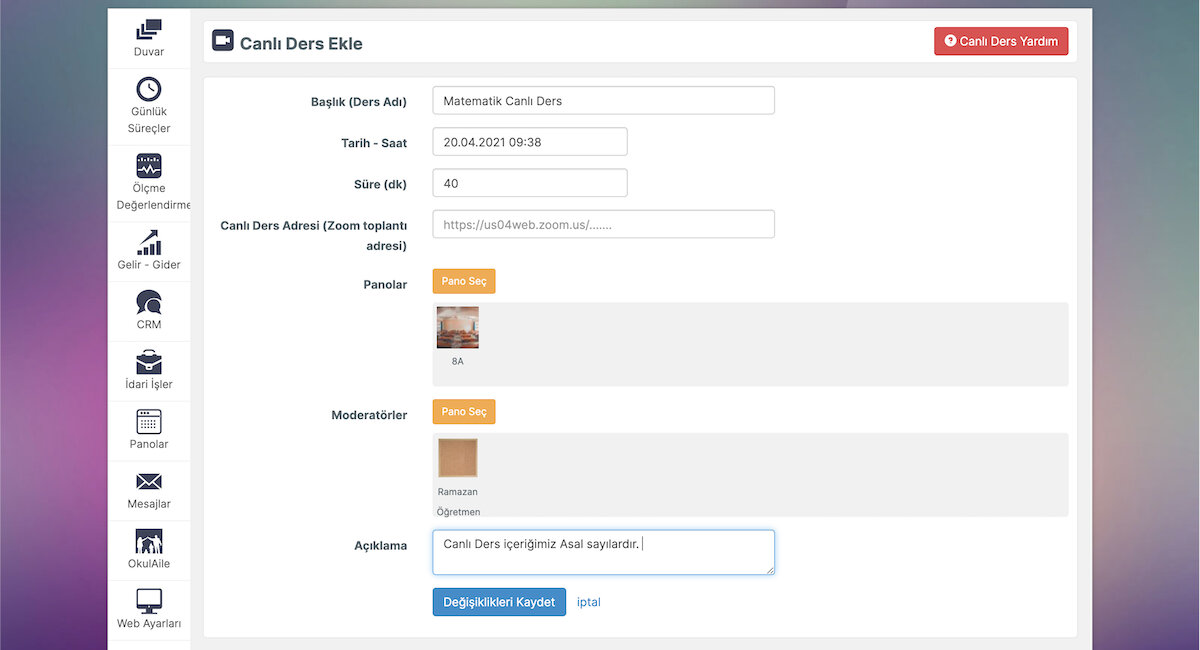Viewport: 1200px width, 650px height.
Task: Open the Duvar sidebar icon
Action: pos(149,29)
